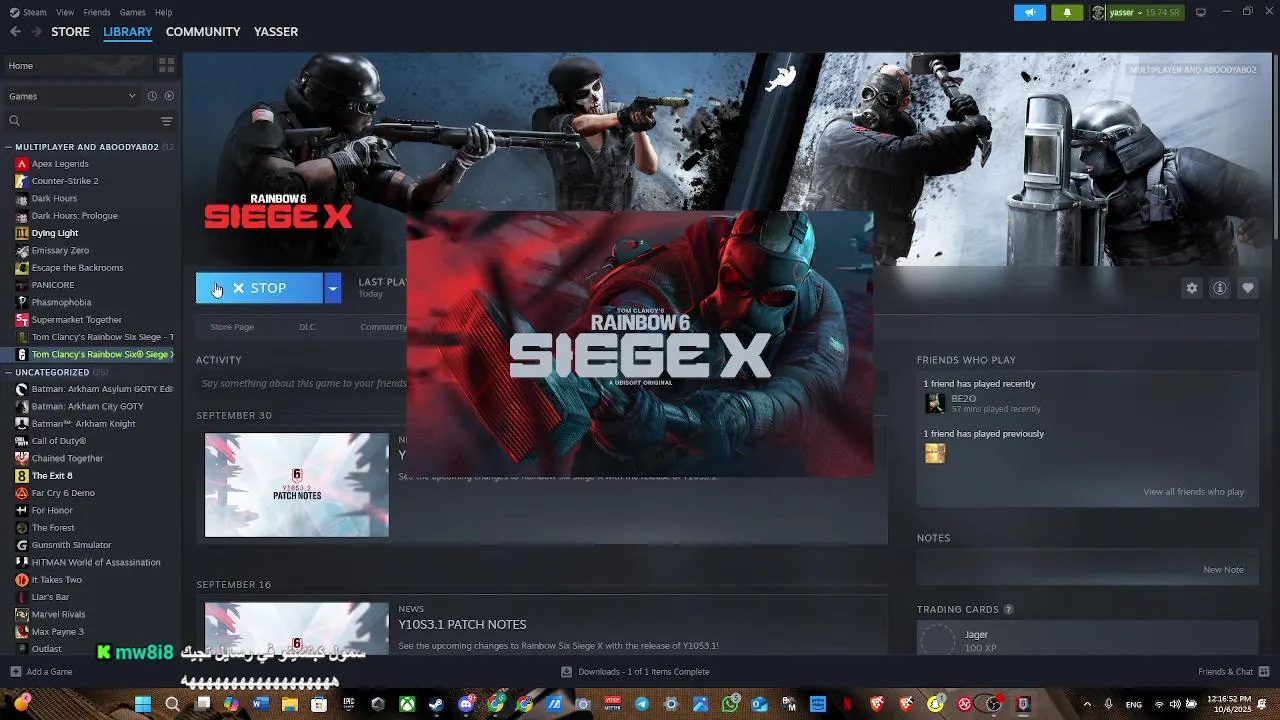Go to the Library tab

point(128,31)
